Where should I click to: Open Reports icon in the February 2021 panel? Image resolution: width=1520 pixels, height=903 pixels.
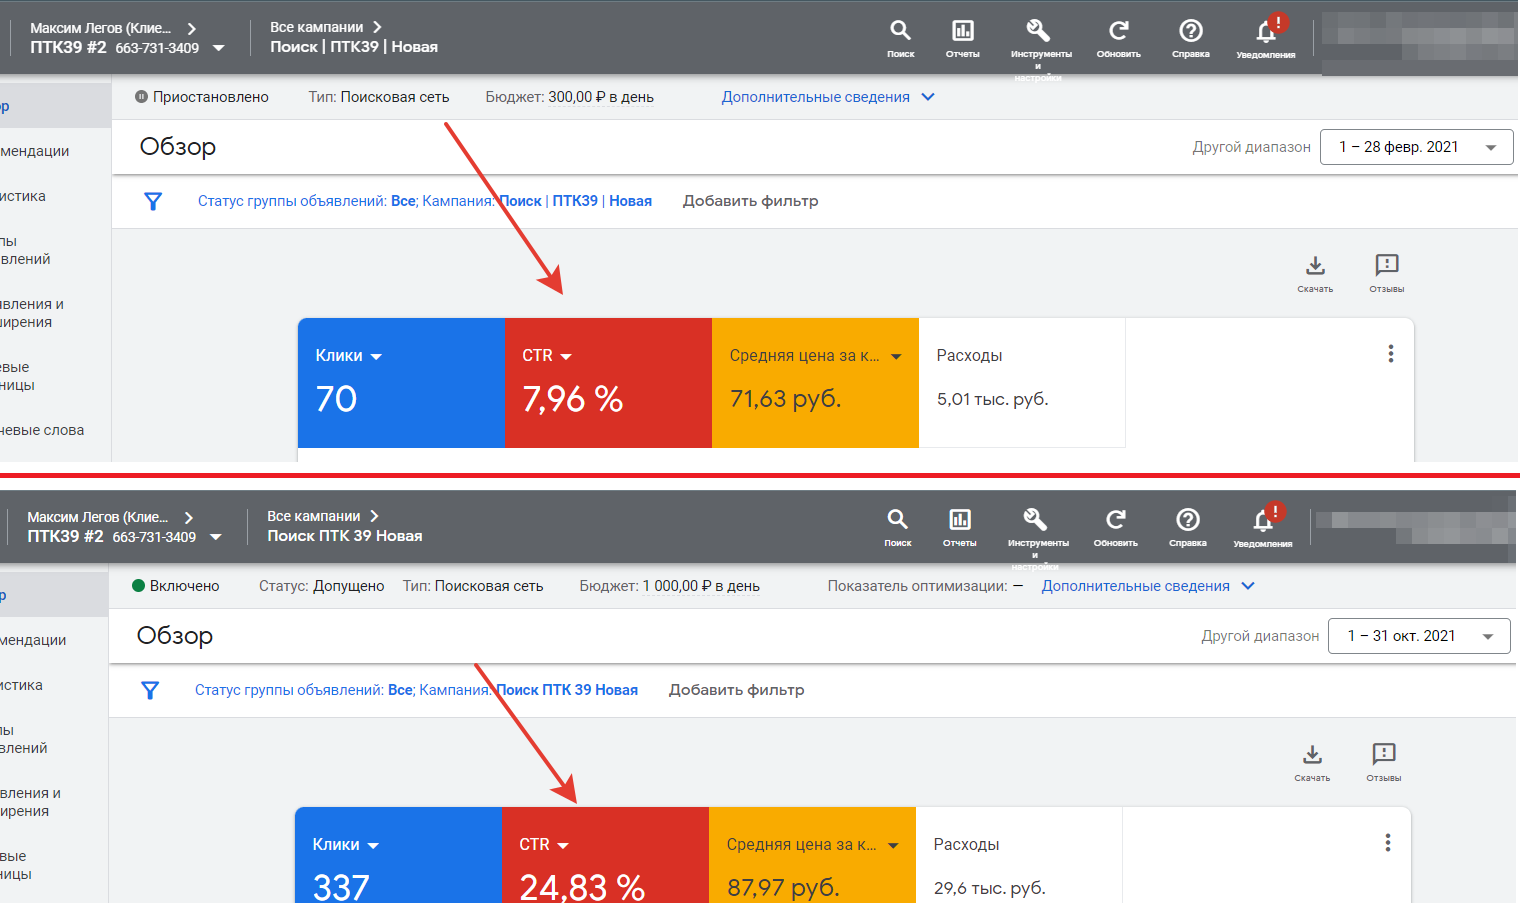963,31
